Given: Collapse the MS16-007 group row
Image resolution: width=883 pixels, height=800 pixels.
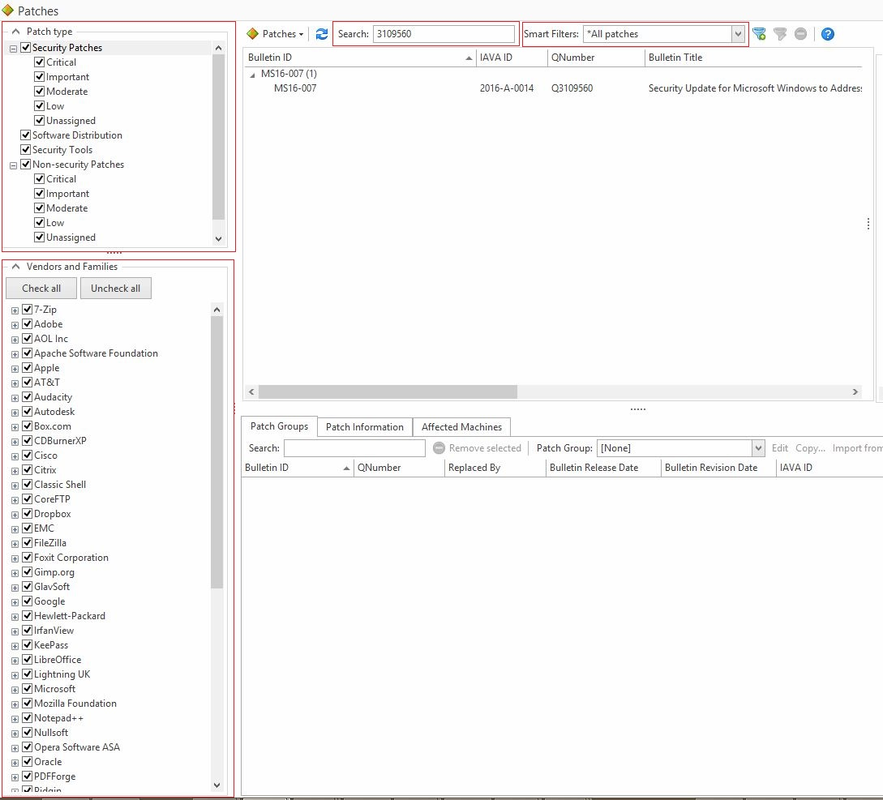Looking at the screenshot, I should point(252,74).
